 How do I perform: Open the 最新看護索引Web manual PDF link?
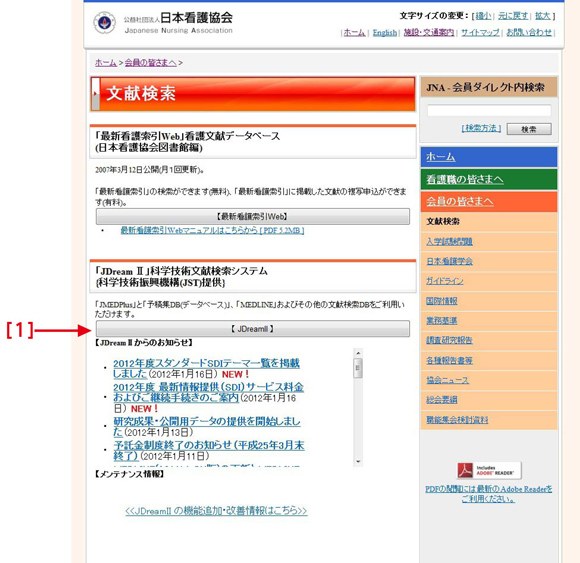click(212, 230)
